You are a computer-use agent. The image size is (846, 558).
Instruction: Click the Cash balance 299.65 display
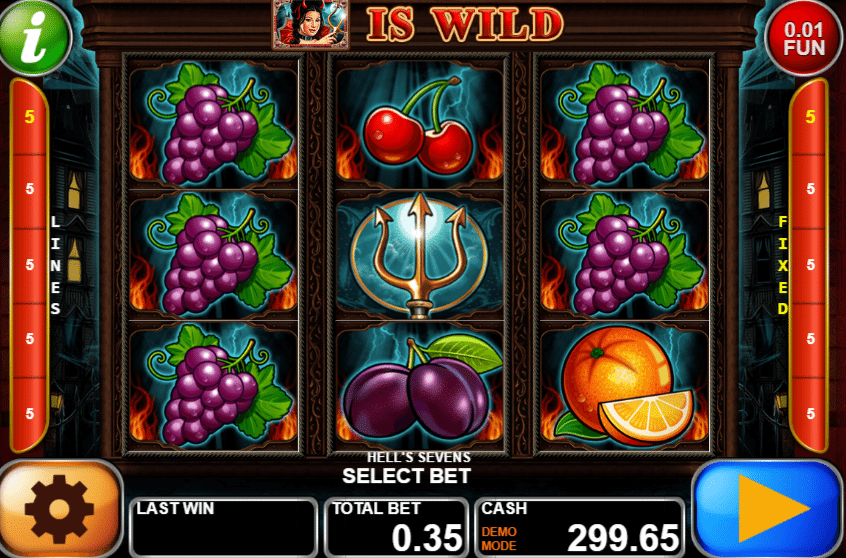(580, 527)
